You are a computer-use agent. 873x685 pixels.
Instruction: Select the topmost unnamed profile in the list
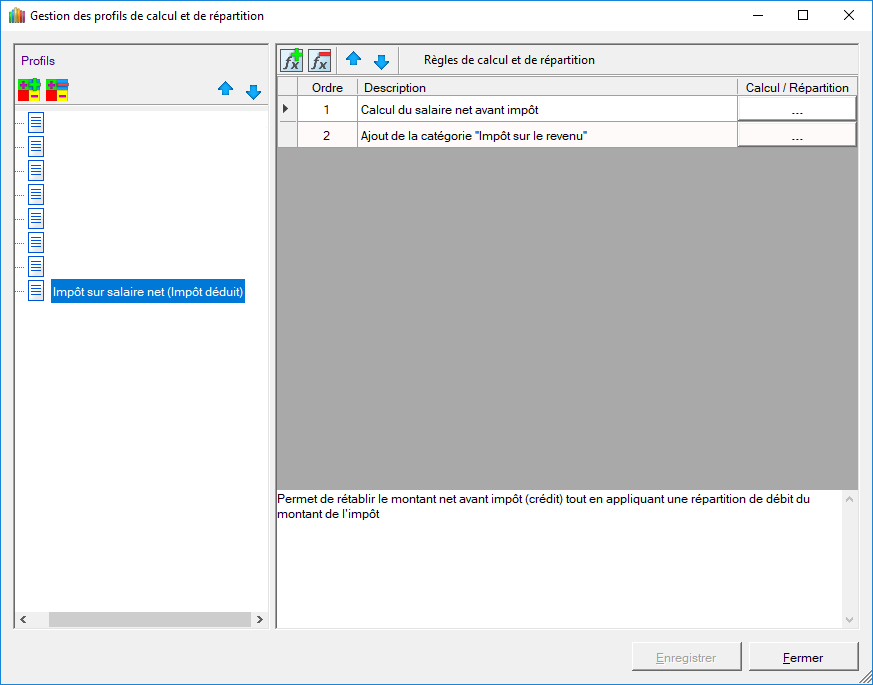point(36,122)
